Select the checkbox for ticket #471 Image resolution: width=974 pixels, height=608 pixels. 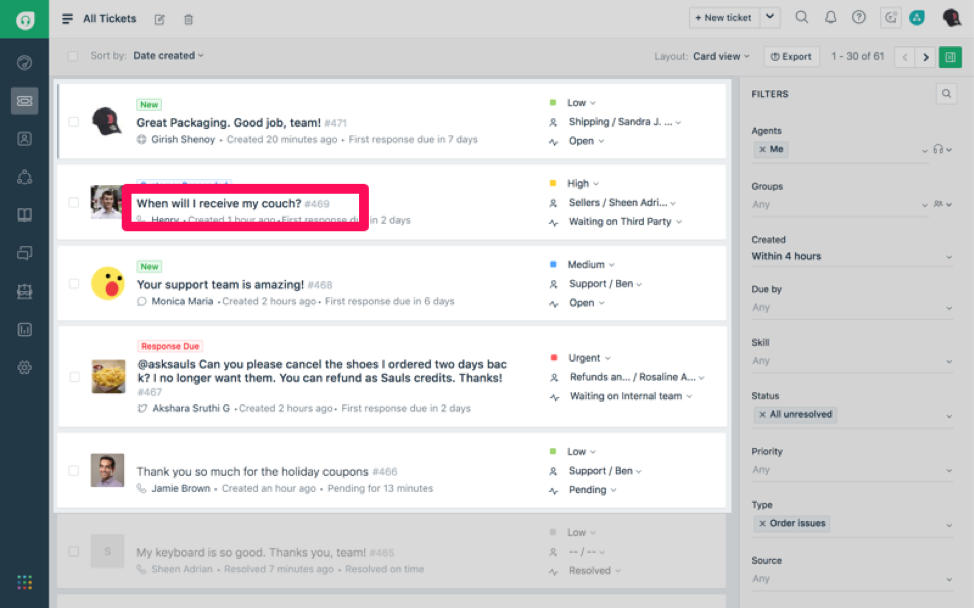click(x=74, y=122)
